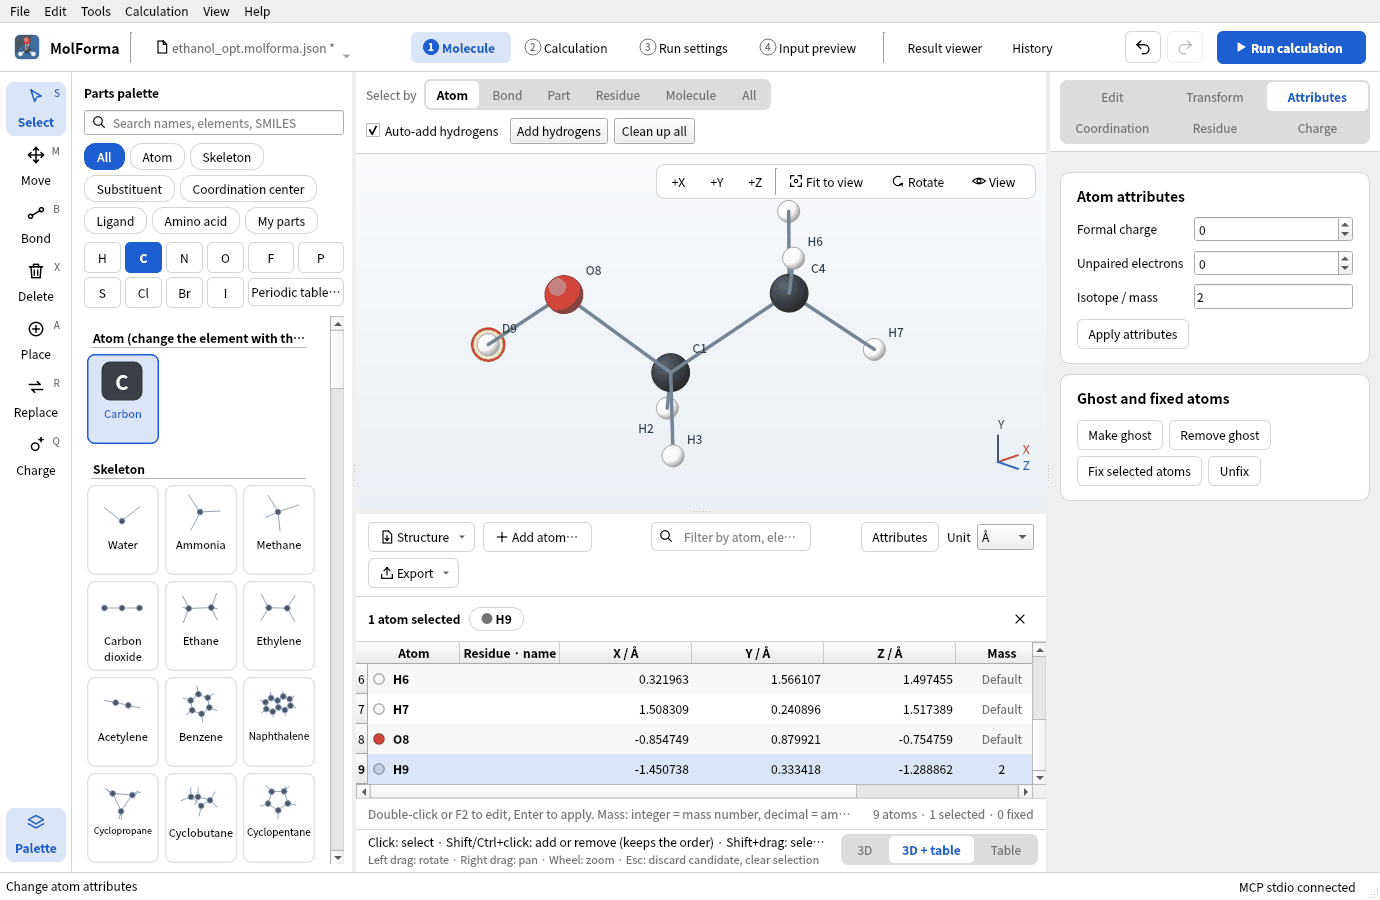Screen dimensions: 1380x900
Task: Select the Carbon atom part card
Action: click(123, 399)
